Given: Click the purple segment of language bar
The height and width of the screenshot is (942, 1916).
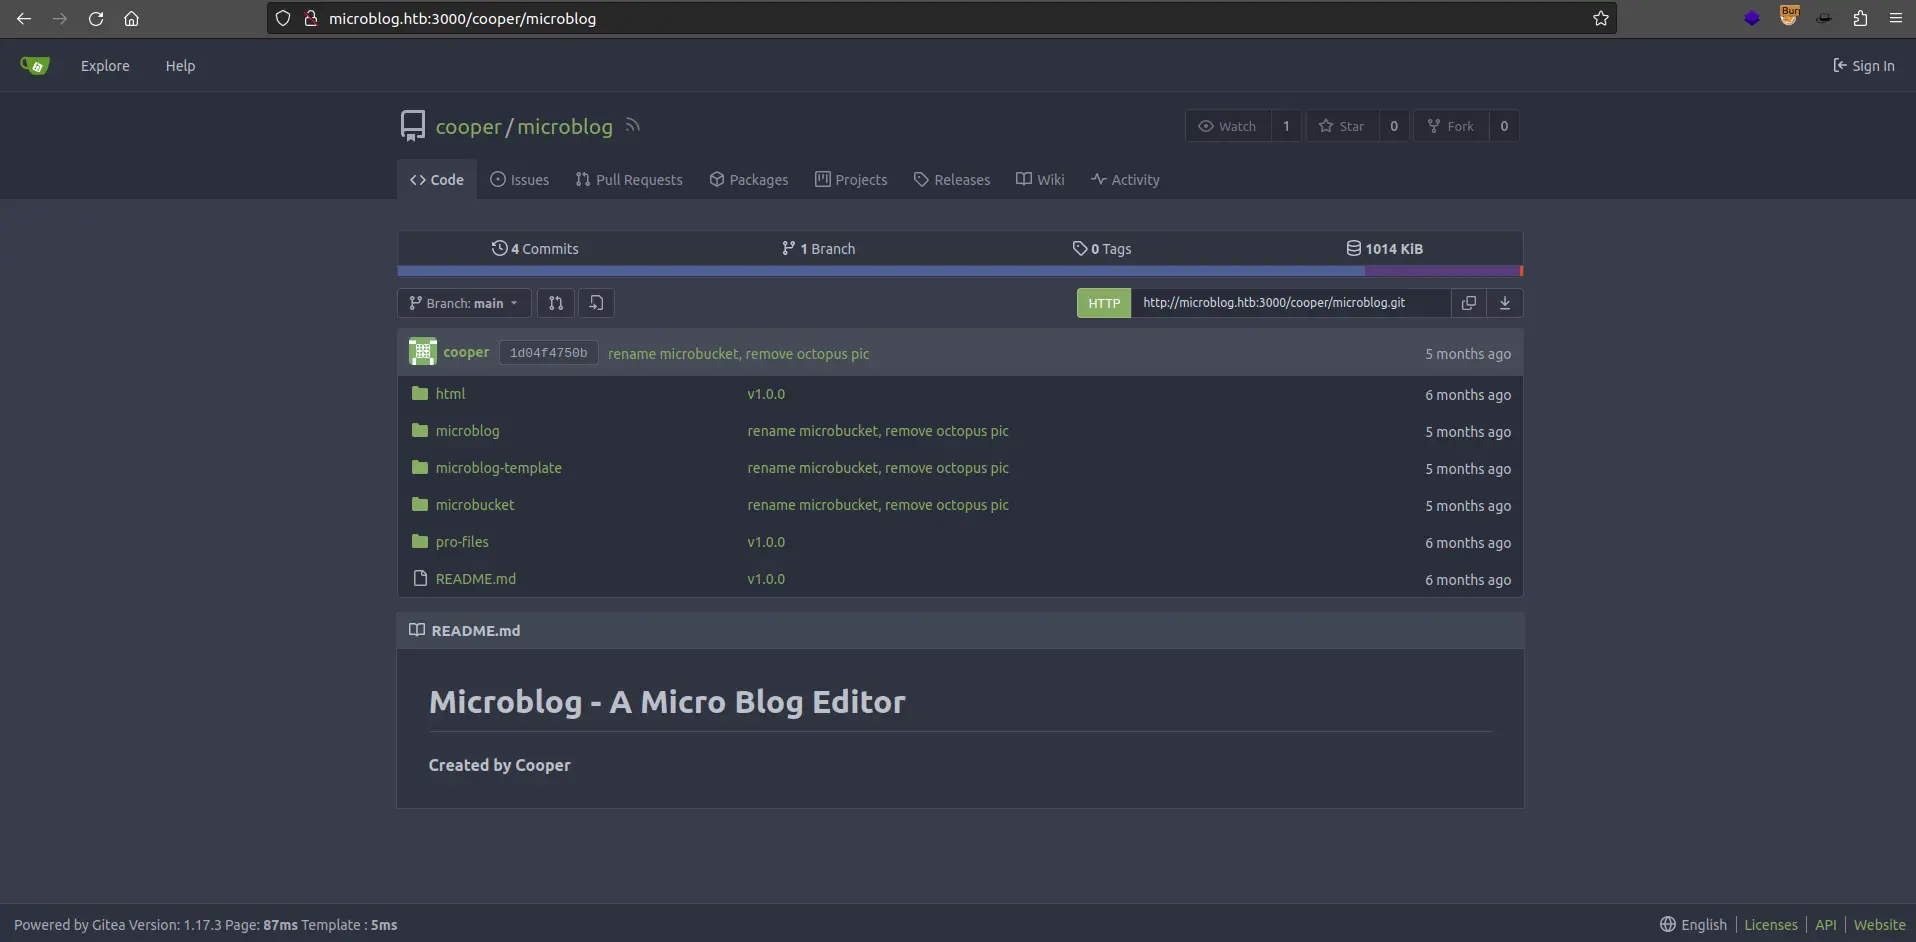Looking at the screenshot, I should tap(1442, 271).
